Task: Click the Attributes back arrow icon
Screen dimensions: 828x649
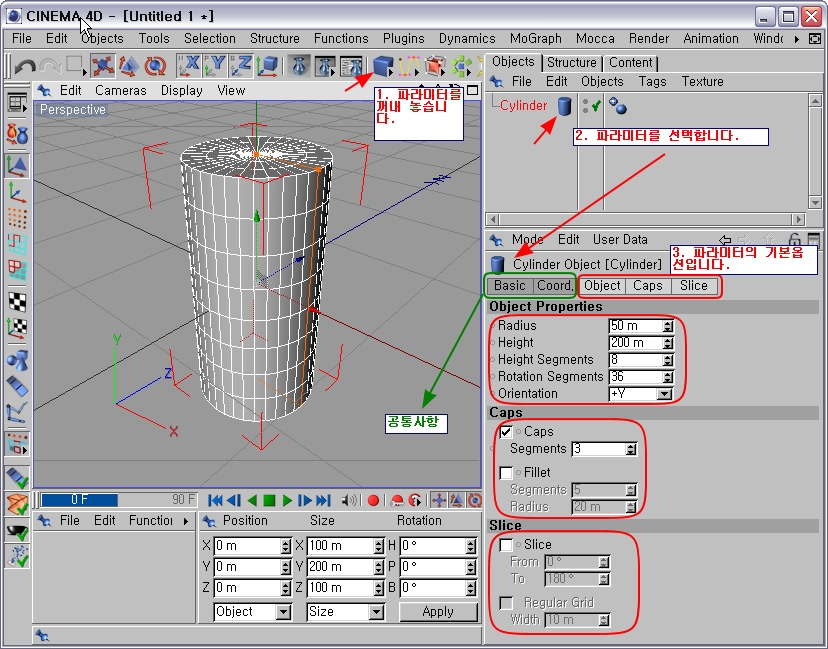Action: [x=725, y=240]
